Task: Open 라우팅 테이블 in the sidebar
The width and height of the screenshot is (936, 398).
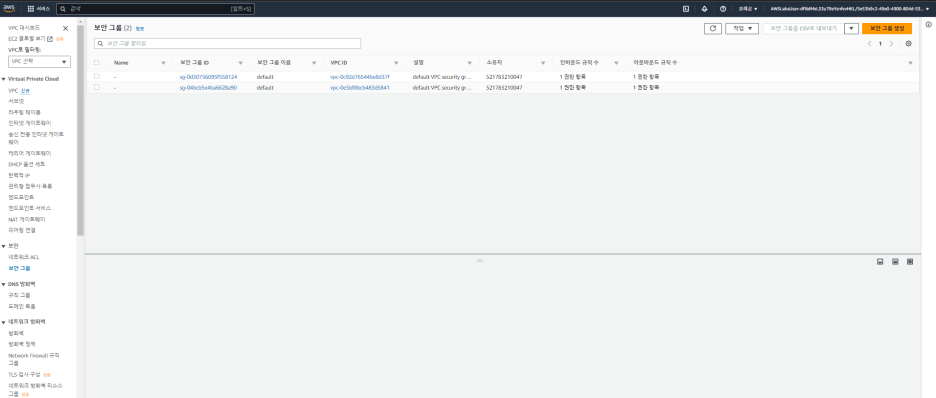Action: [x=24, y=112]
